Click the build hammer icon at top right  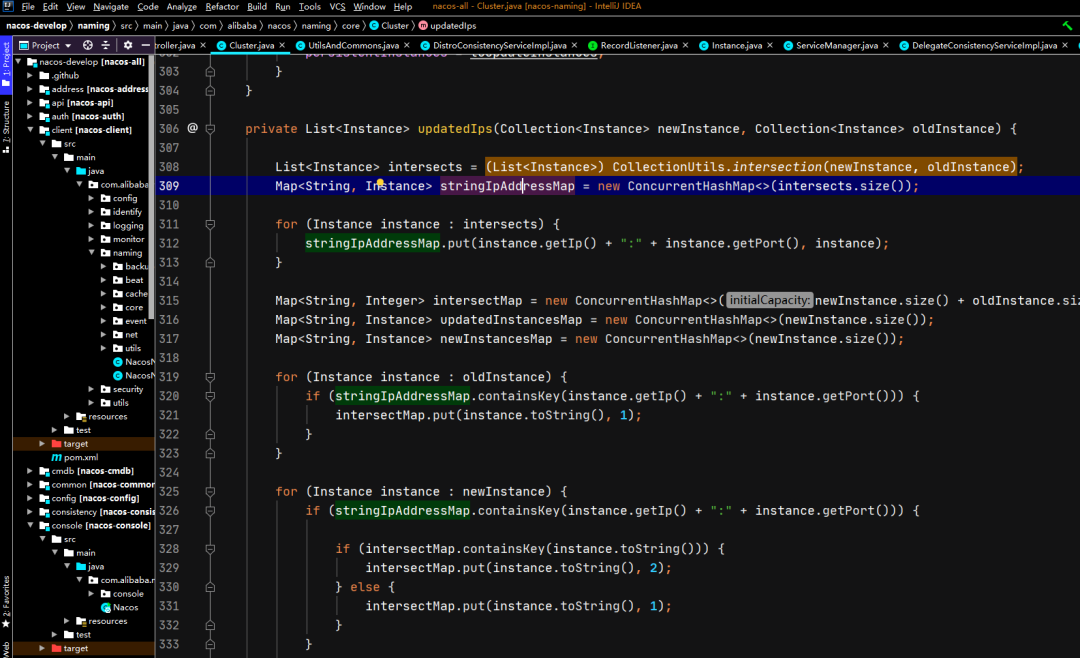(x=1067, y=25)
